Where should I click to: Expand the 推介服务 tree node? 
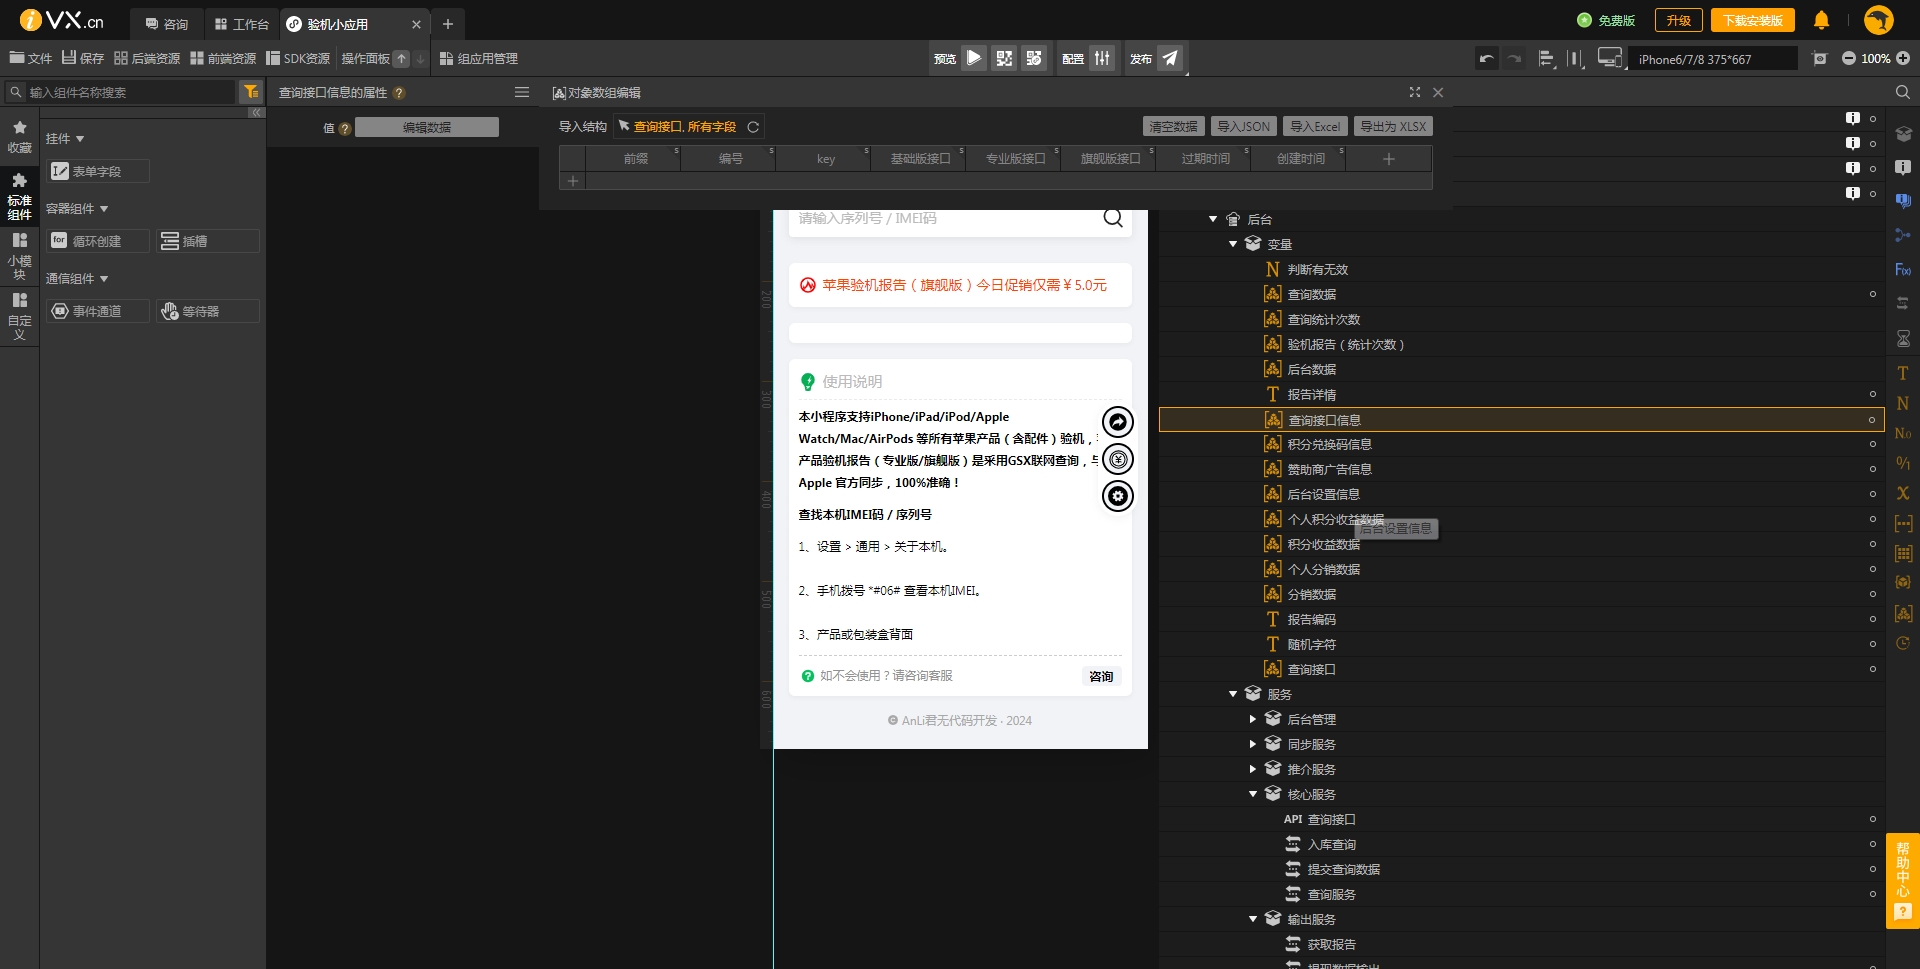pos(1253,769)
